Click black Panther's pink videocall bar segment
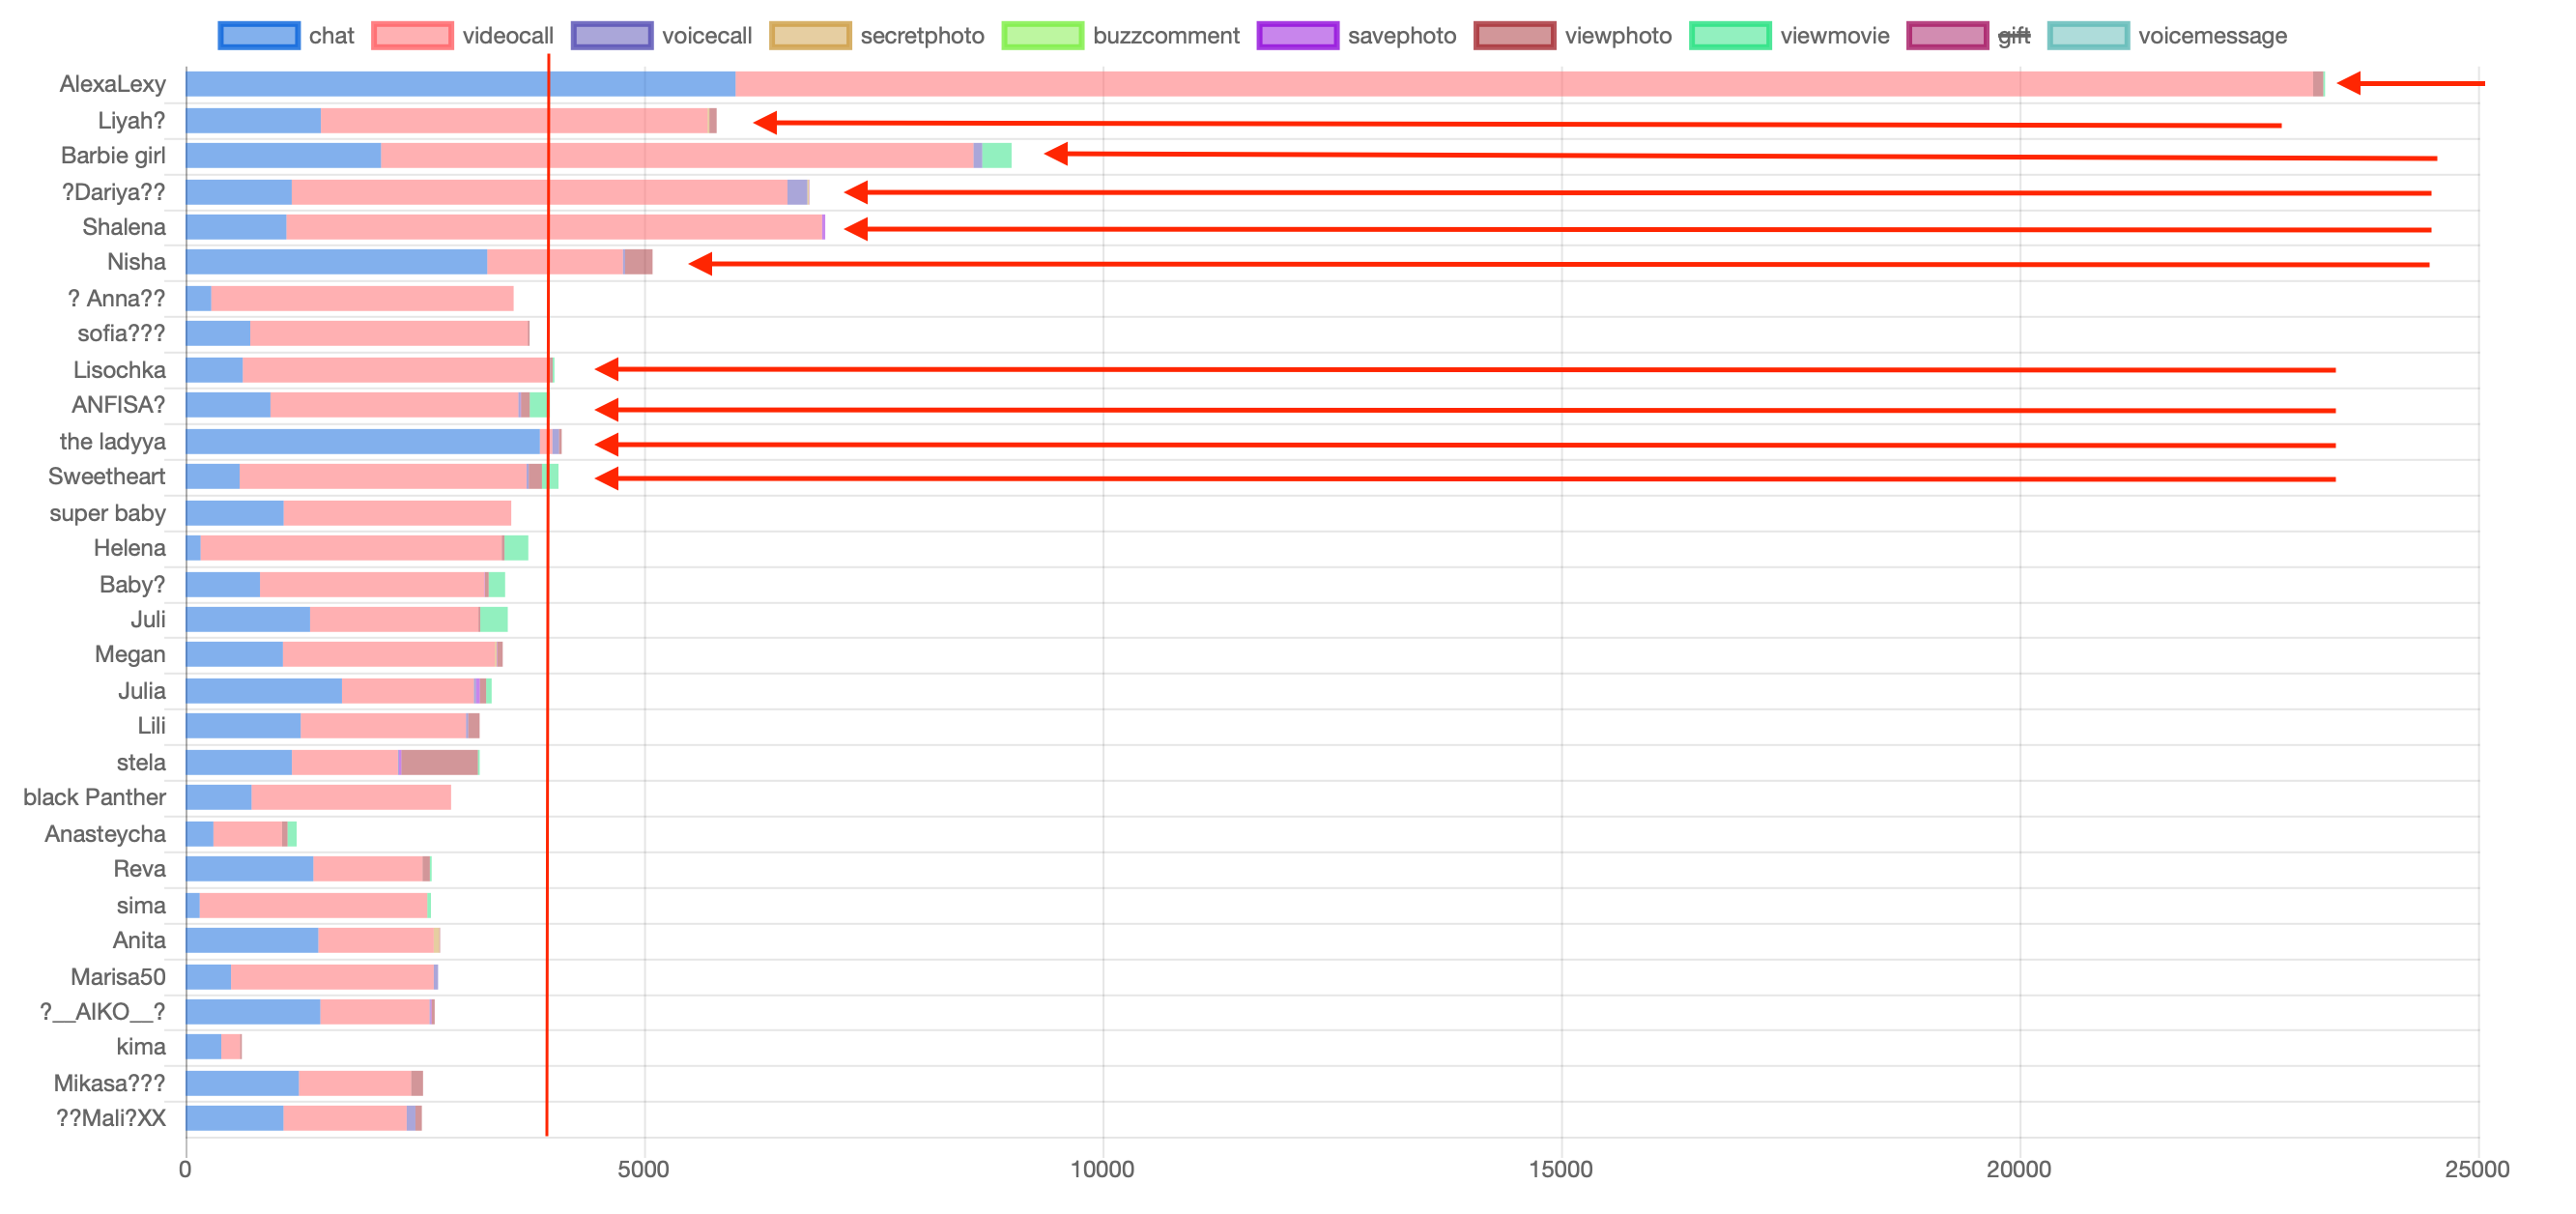2576x1214 pixels. (x=351, y=798)
